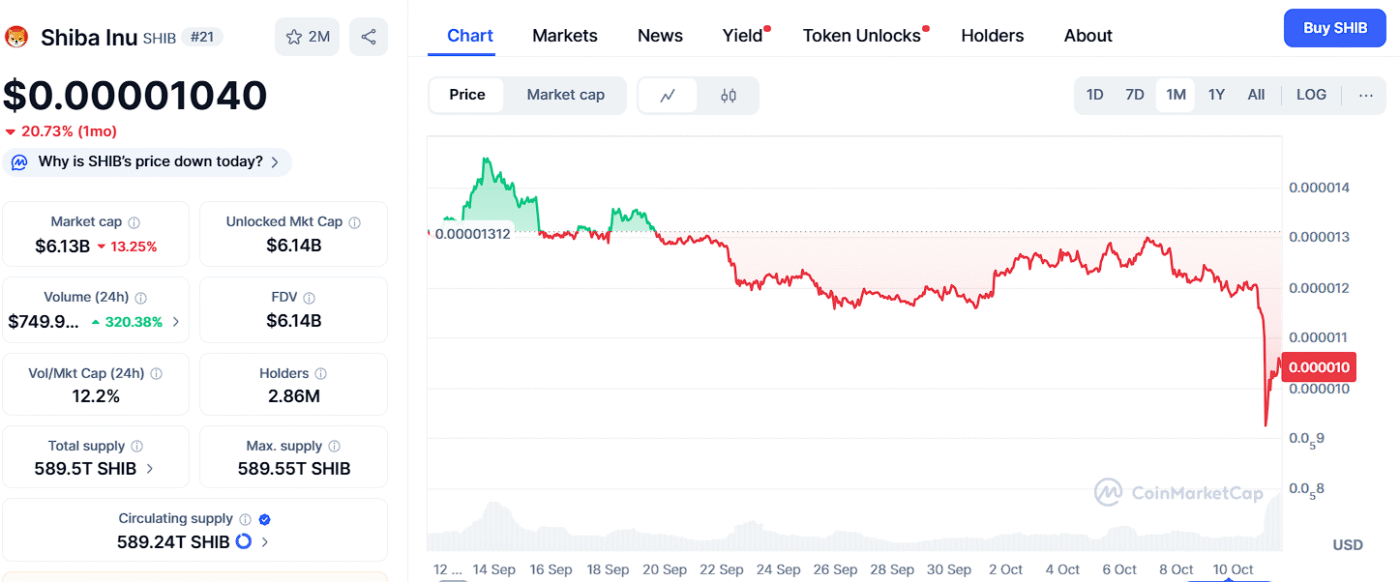Click the Shiba Inu coin logo

(17, 37)
